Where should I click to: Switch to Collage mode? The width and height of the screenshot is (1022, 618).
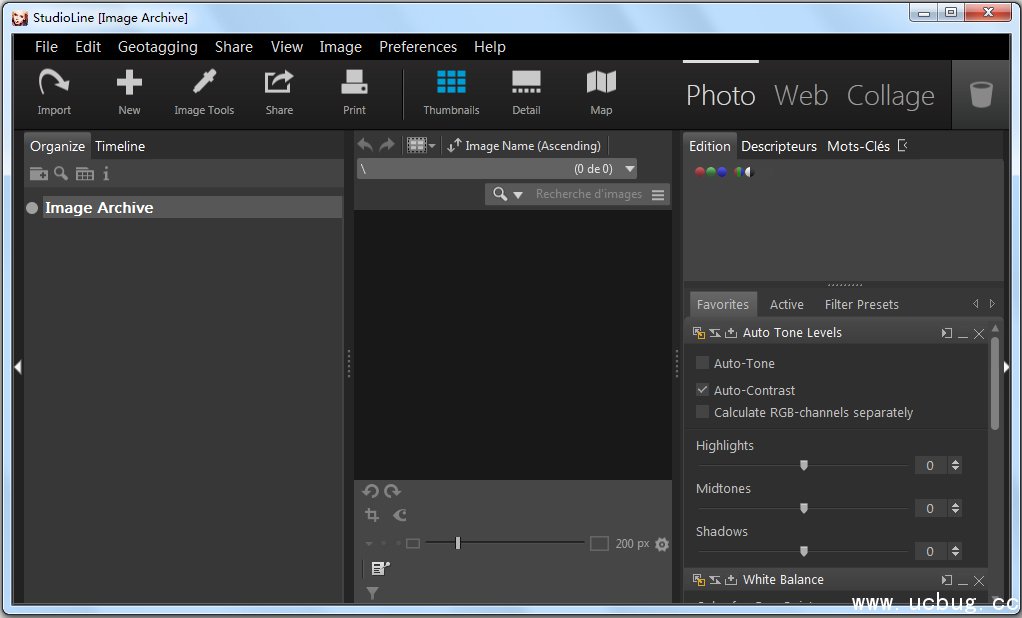click(x=890, y=96)
